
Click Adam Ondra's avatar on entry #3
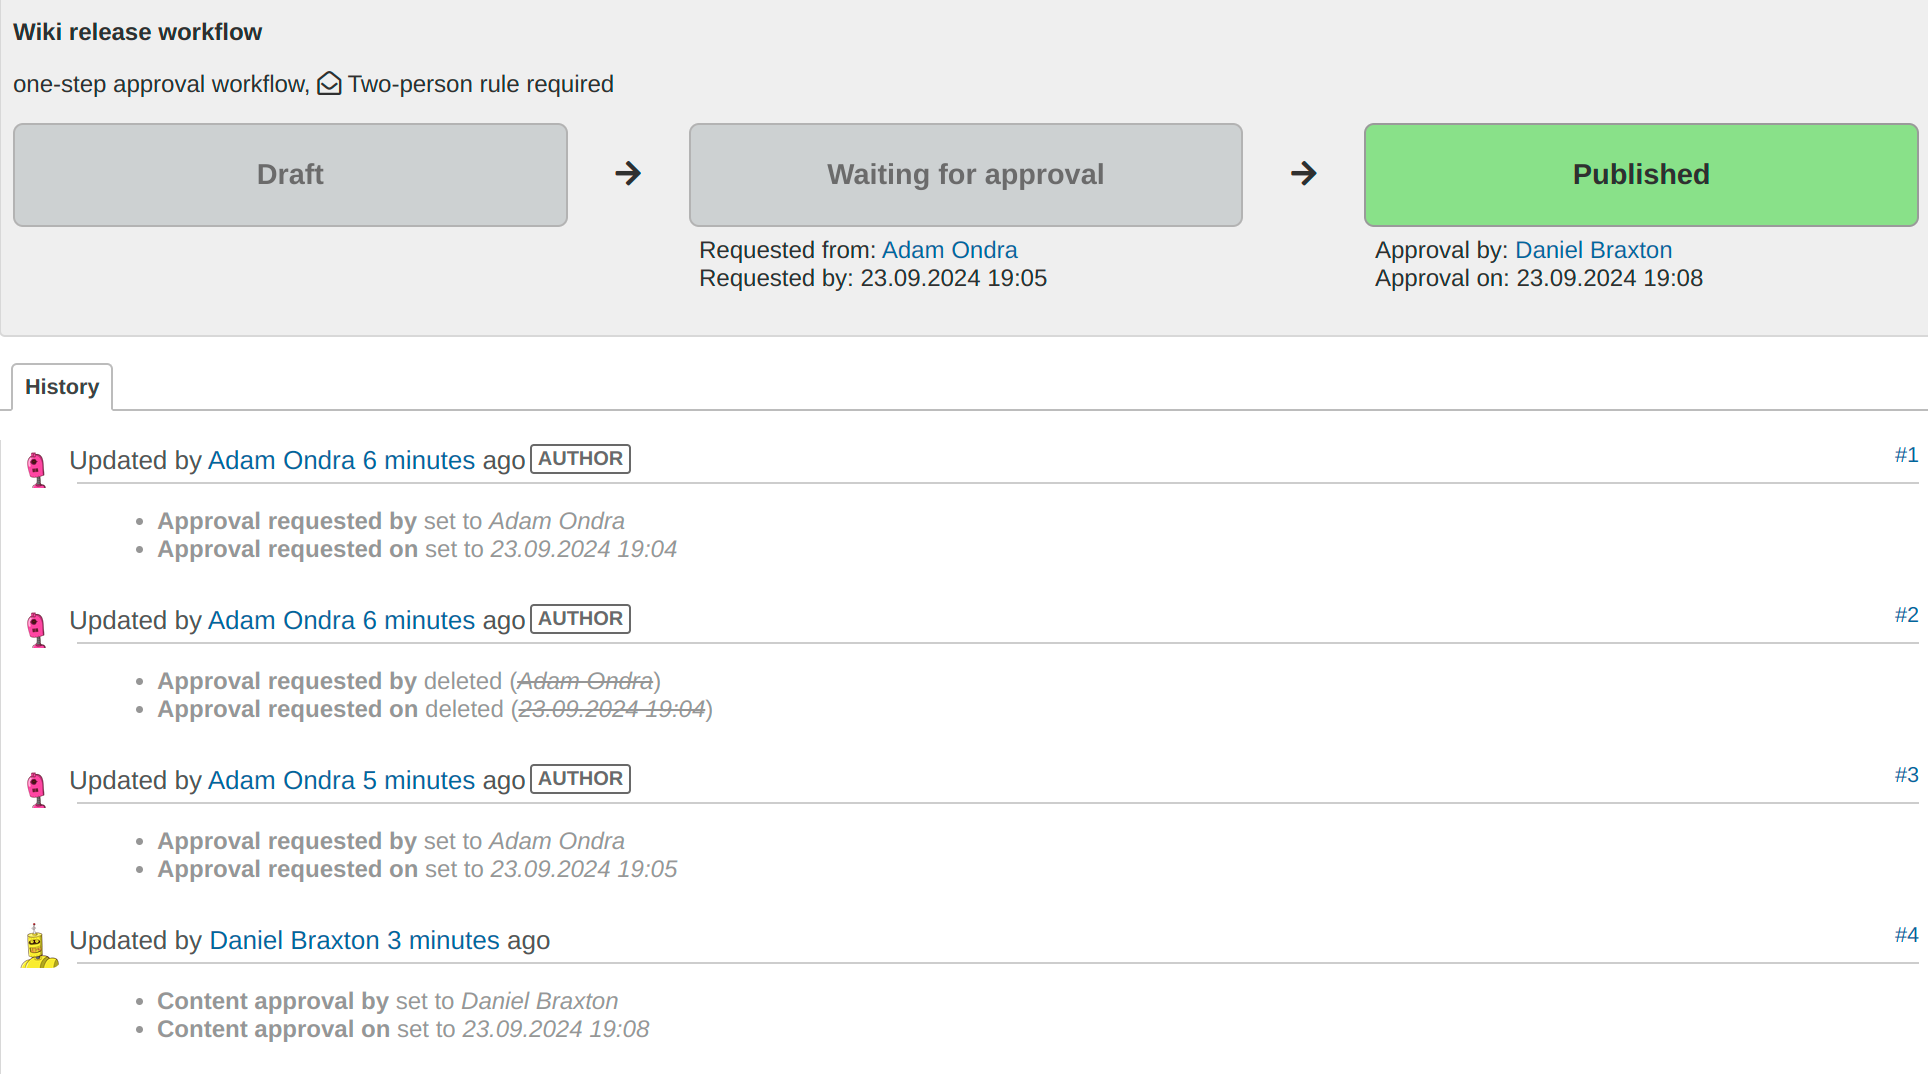37,788
